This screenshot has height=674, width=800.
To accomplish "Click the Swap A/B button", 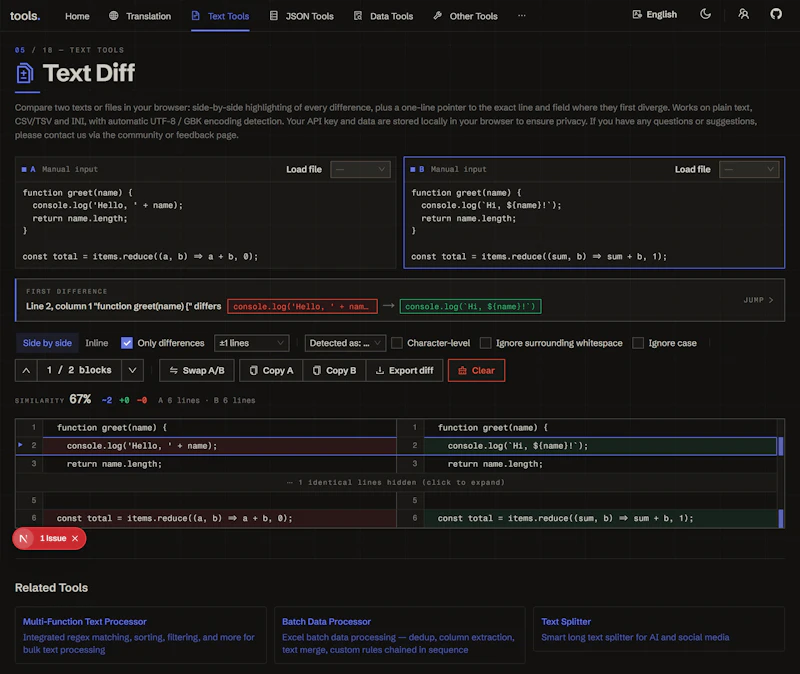I will point(197,370).
